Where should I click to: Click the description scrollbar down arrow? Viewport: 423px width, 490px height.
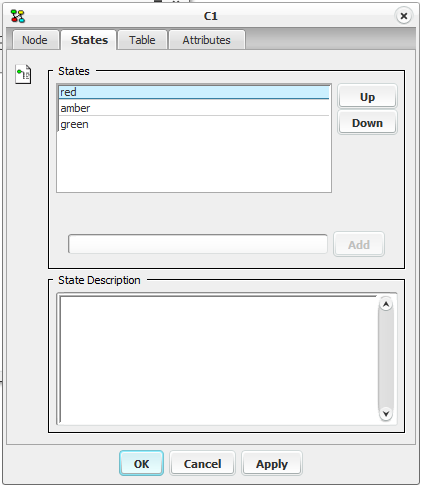[x=386, y=414]
